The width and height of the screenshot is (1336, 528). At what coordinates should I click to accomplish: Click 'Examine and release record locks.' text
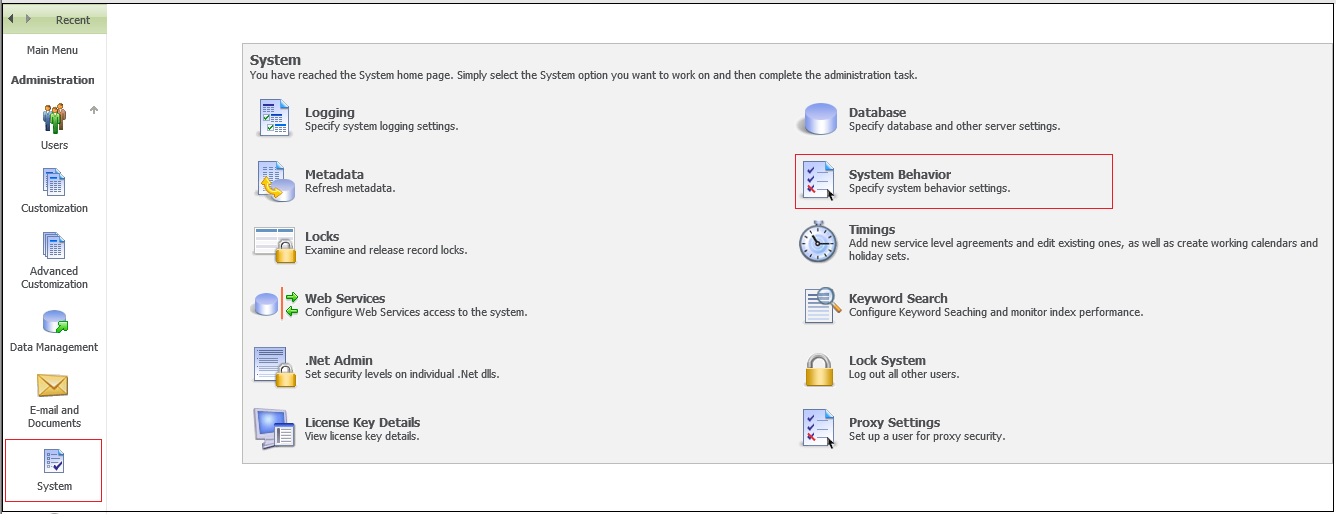[x=386, y=250]
